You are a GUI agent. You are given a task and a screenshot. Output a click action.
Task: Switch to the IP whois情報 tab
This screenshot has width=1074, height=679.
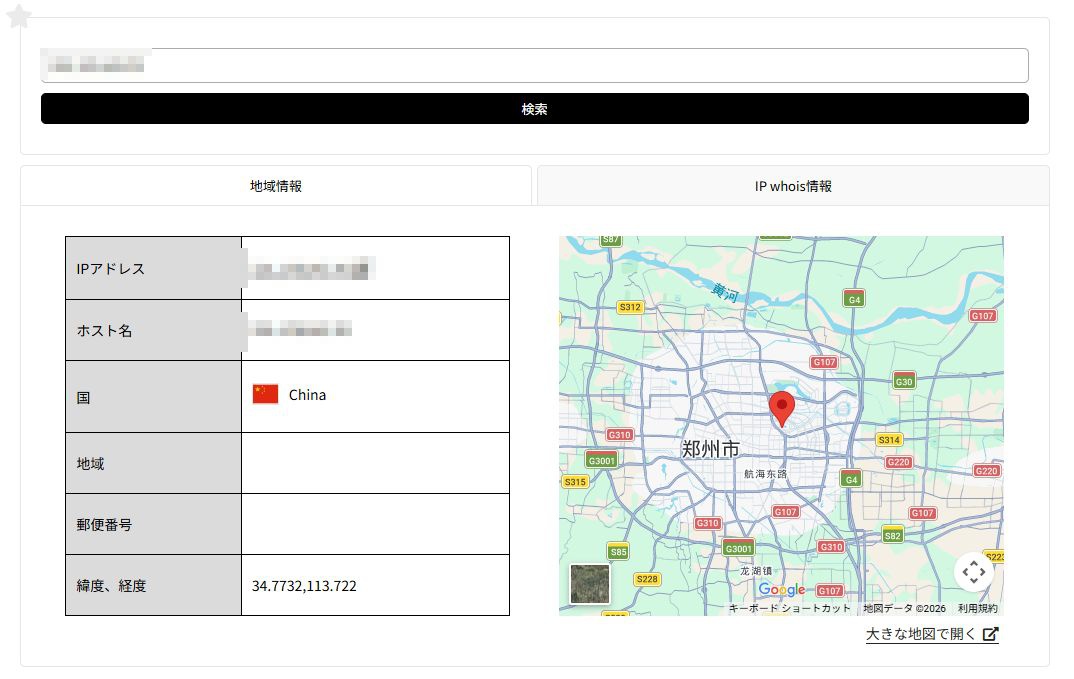pyautogui.click(x=793, y=186)
